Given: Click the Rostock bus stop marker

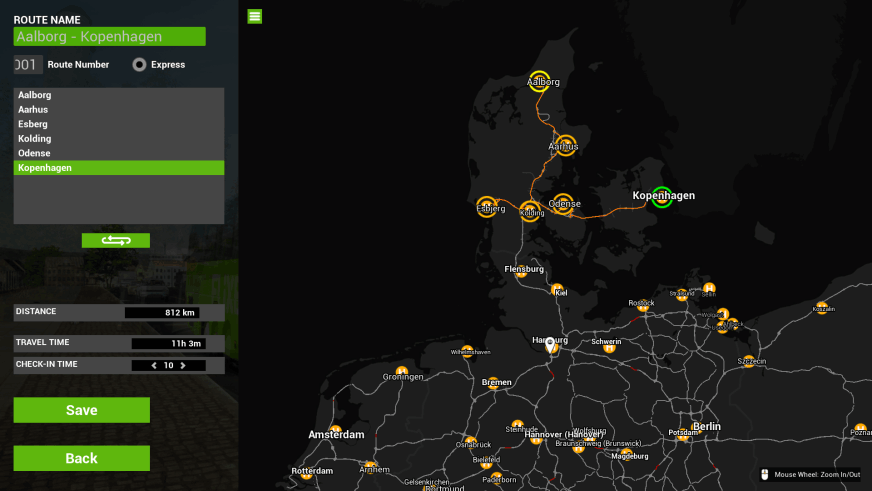Looking at the screenshot, I should [x=643, y=305].
